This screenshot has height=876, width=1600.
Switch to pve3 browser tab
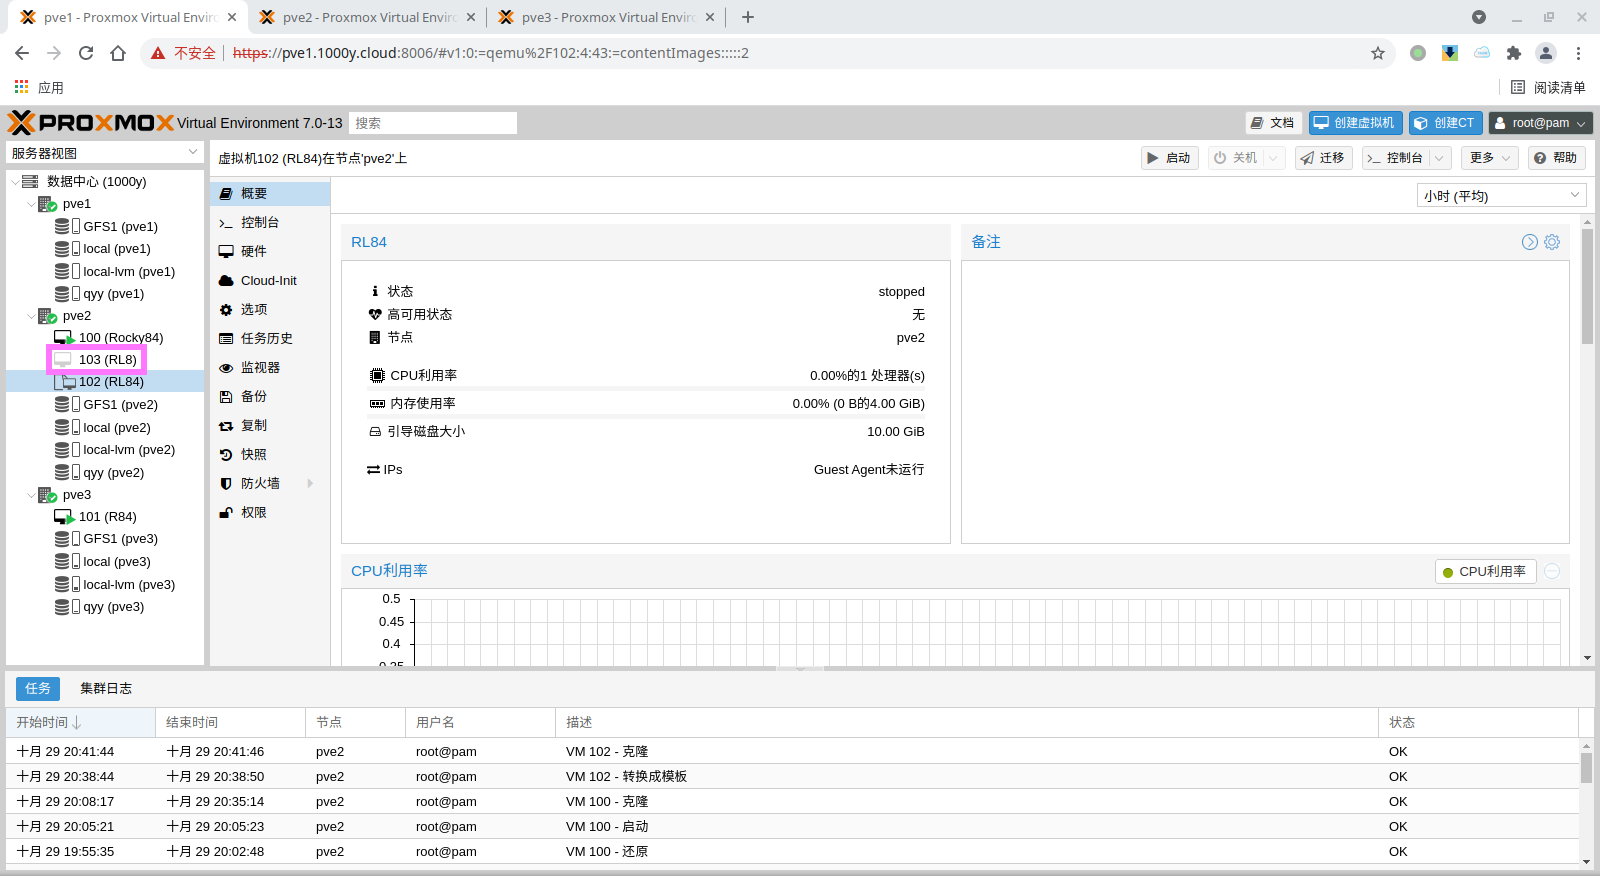[x=606, y=17]
